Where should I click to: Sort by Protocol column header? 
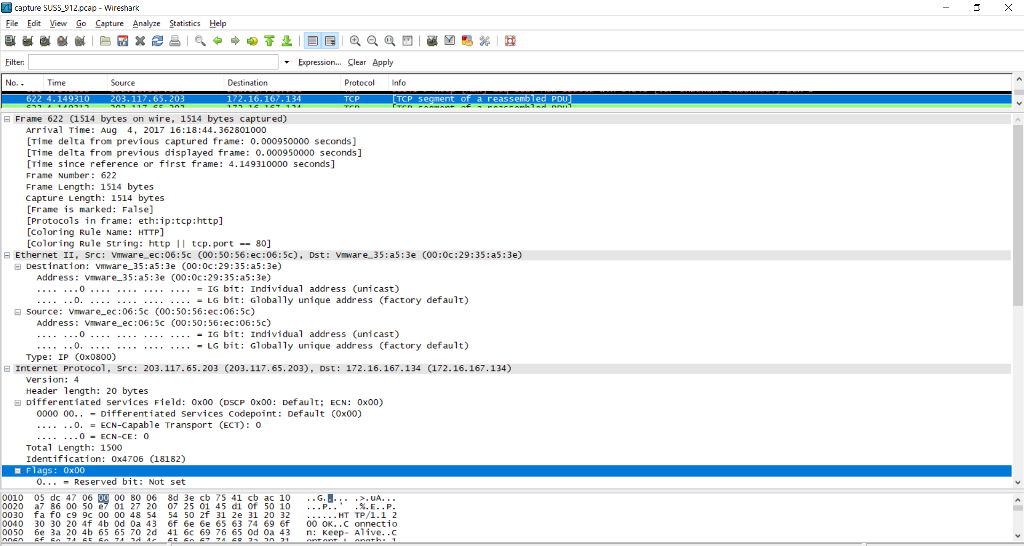(x=364, y=83)
